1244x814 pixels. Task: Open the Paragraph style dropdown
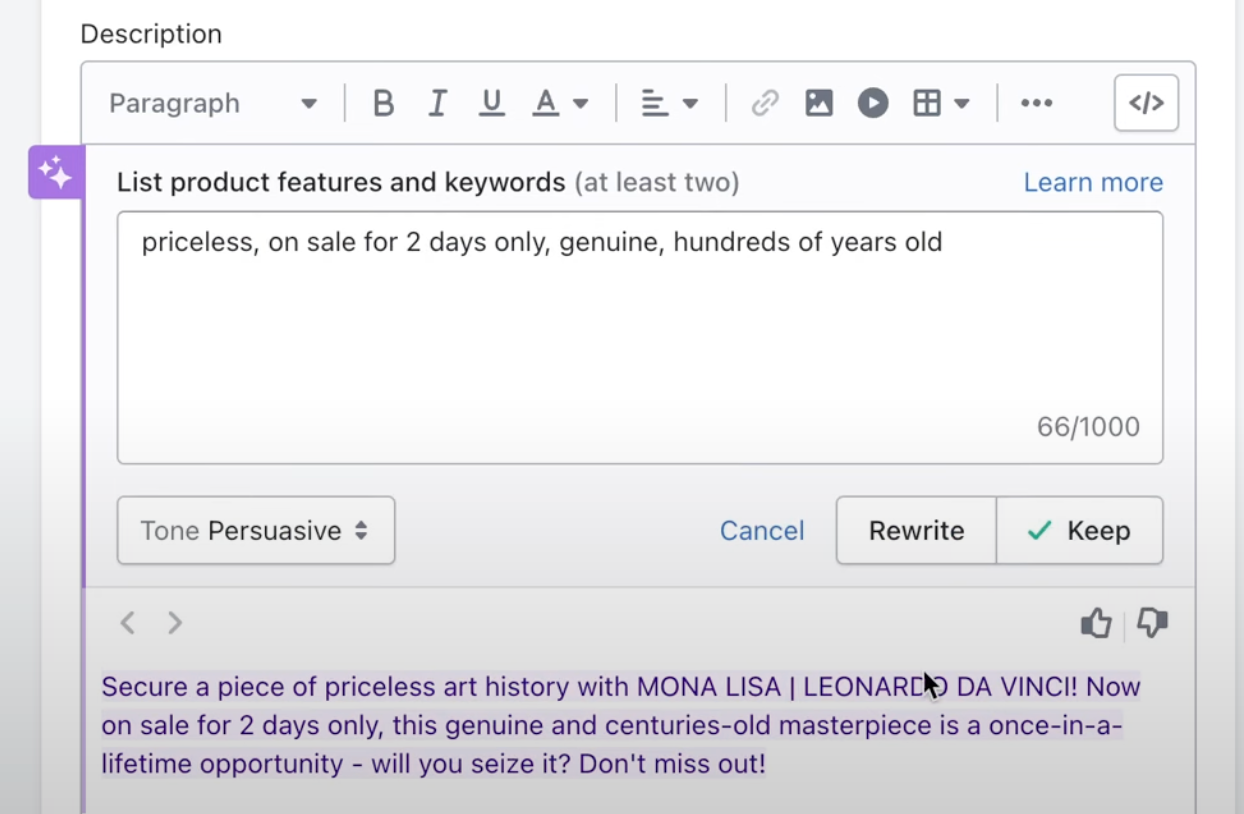212,103
